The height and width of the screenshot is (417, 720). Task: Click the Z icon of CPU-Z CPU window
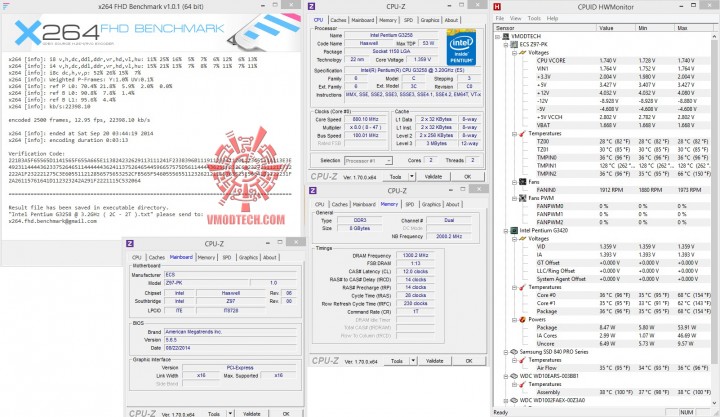(312, 6)
